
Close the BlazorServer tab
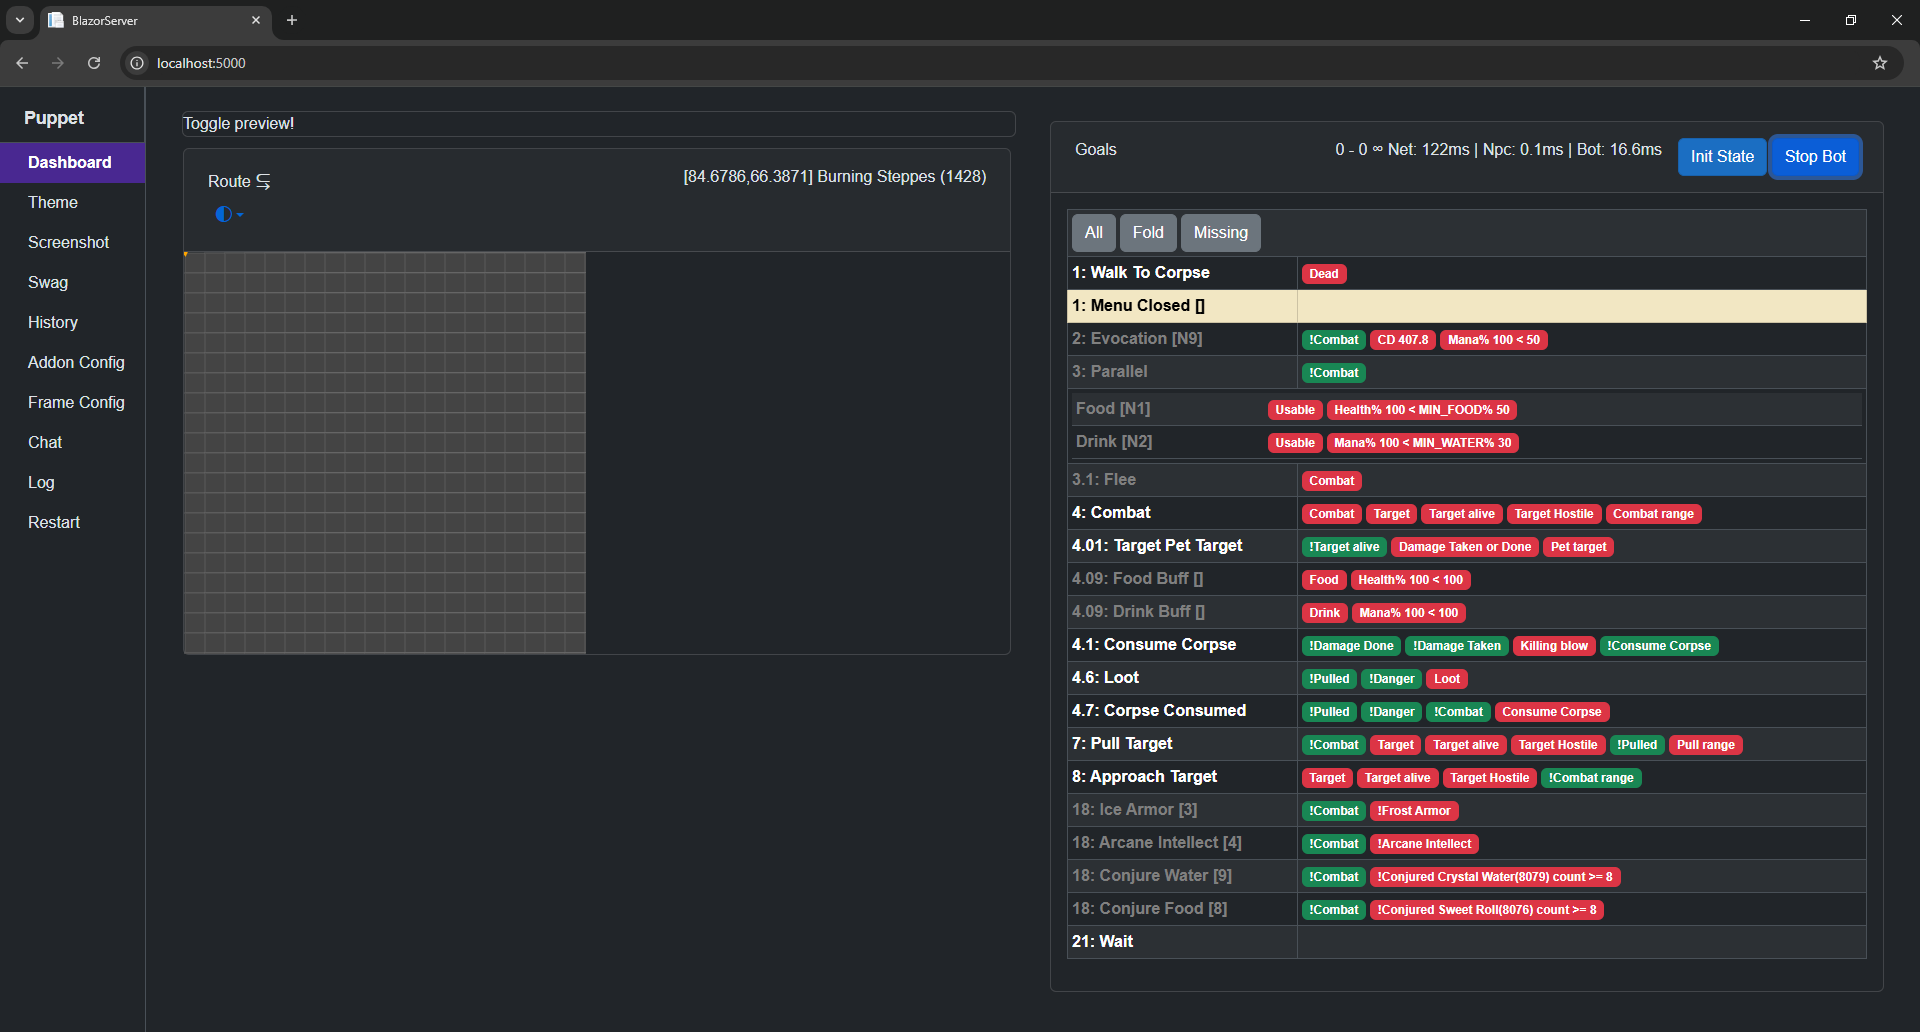pyautogui.click(x=256, y=20)
